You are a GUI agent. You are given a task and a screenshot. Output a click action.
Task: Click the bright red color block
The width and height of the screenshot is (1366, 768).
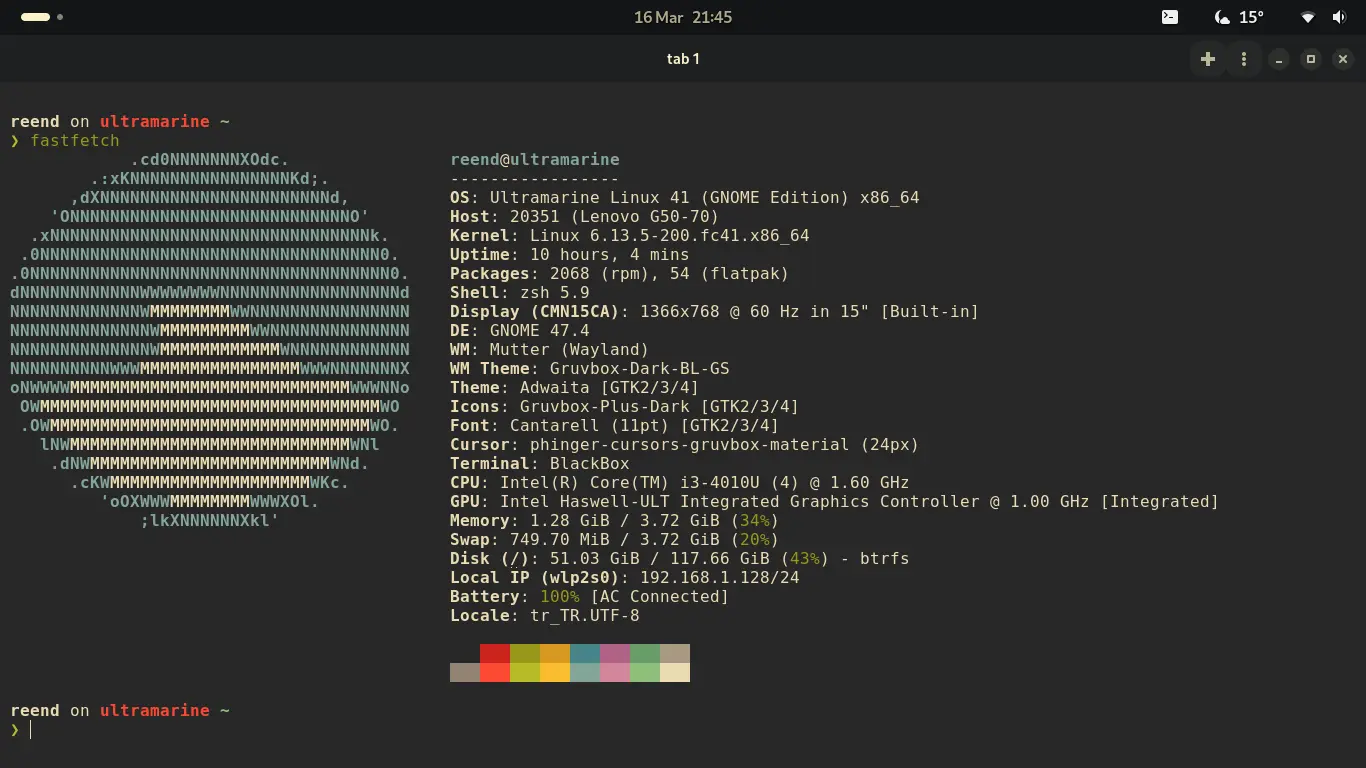495,672
